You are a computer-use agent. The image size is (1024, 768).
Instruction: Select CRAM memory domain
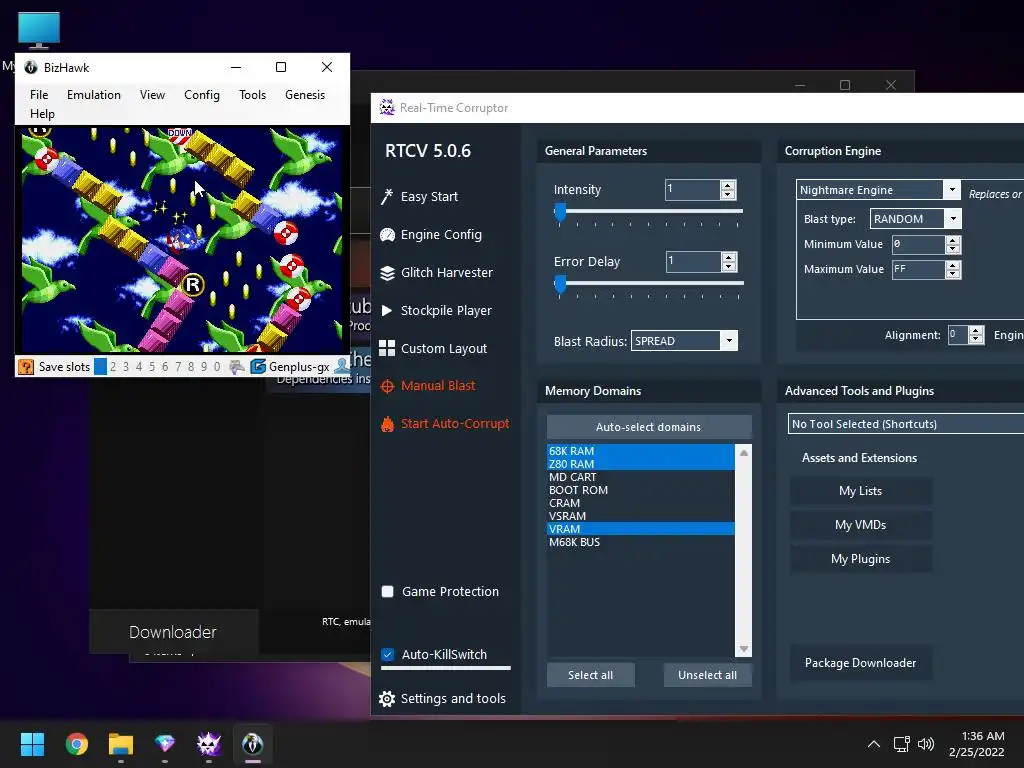(x=641, y=503)
